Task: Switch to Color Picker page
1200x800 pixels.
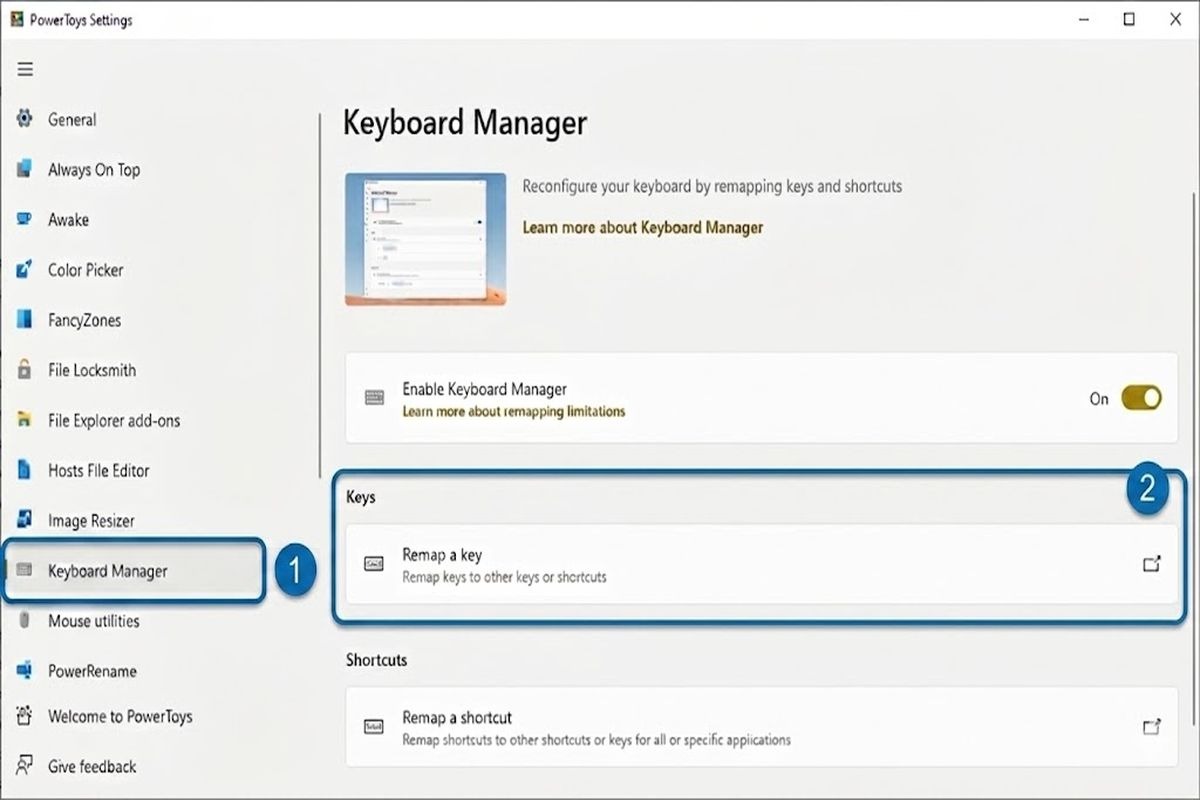Action: pyautogui.click(x=86, y=269)
